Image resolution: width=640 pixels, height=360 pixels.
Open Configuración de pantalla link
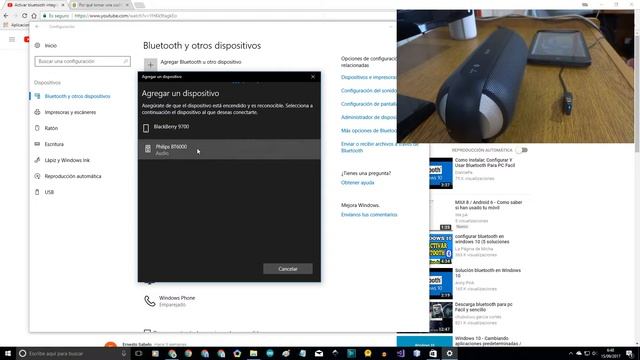(x=369, y=104)
